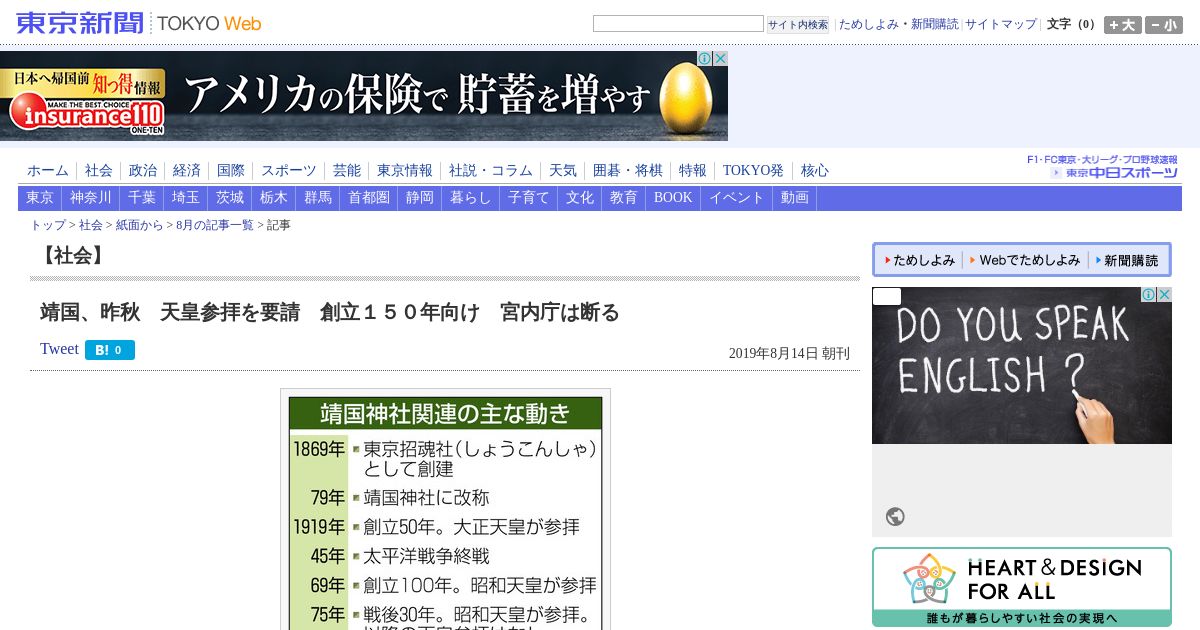Select the 文化 tab

click(580, 198)
